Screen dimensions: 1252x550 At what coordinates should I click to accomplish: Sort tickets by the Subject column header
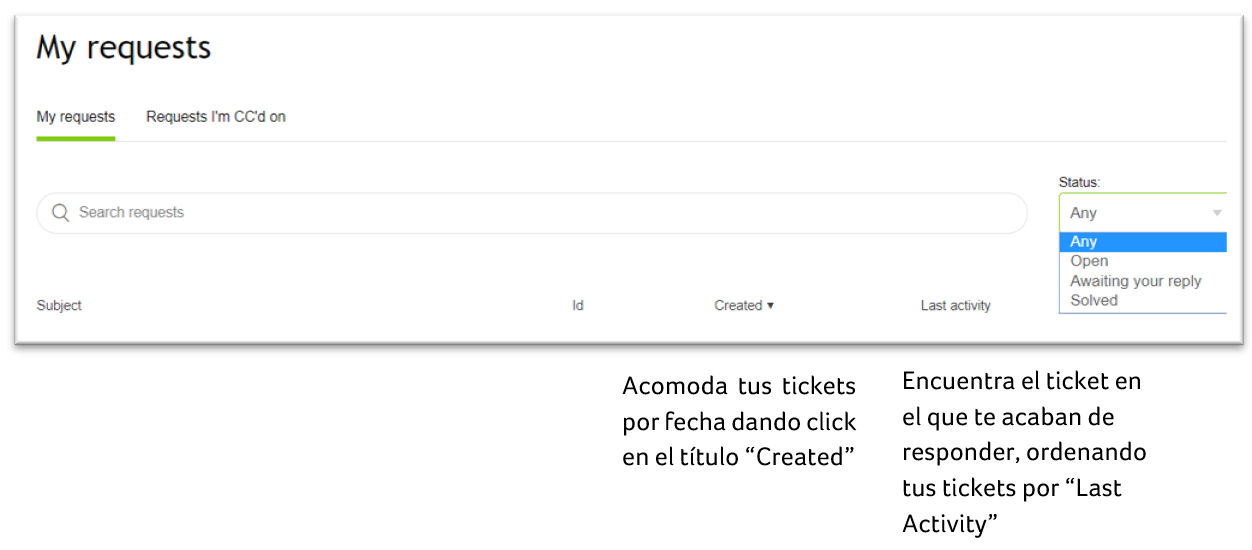59,306
